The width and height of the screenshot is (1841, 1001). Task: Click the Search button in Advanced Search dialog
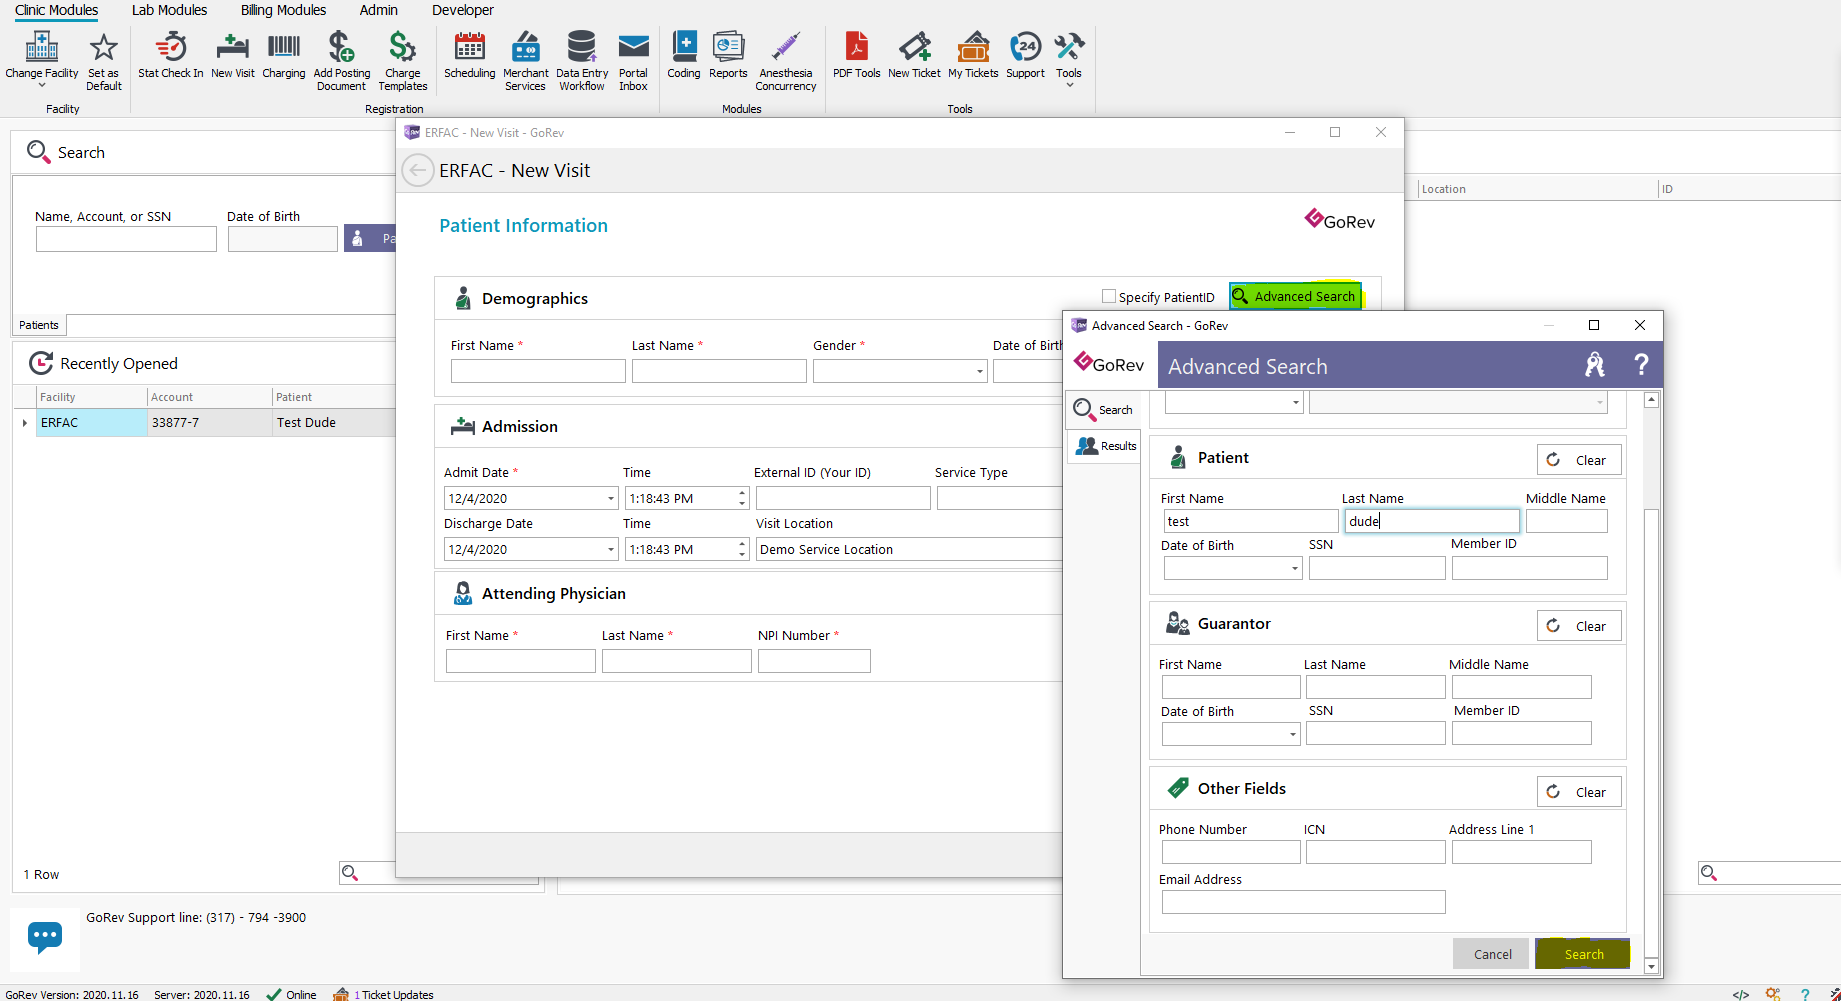click(x=1583, y=954)
